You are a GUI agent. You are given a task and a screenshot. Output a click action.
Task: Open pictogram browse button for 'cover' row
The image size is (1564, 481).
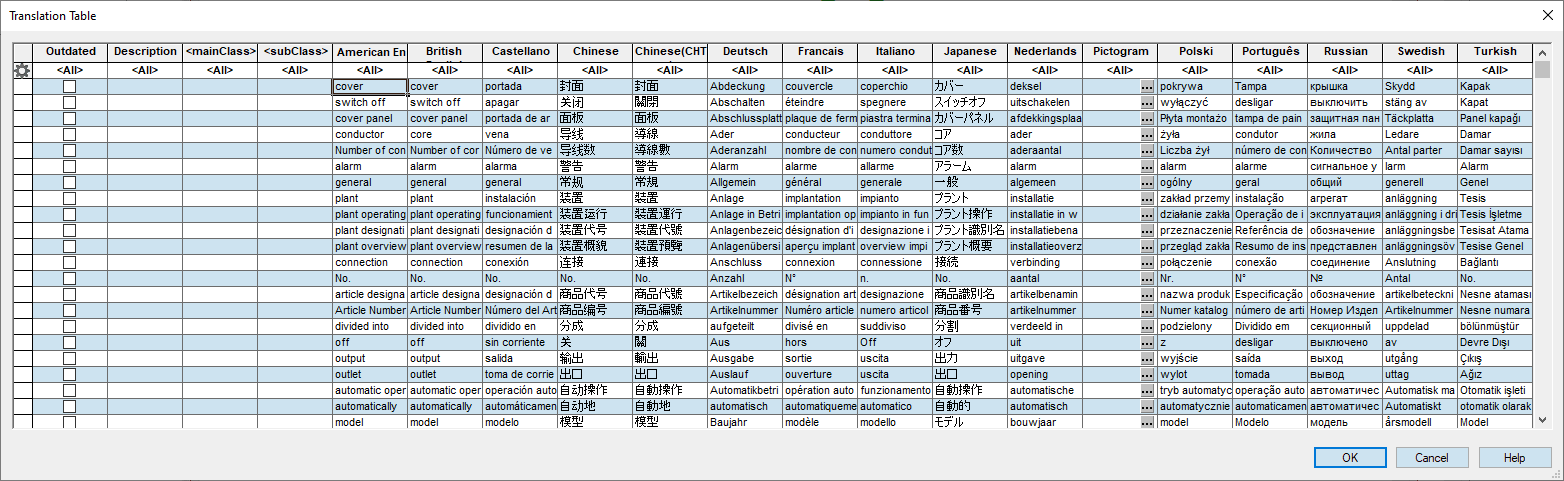(x=1147, y=86)
